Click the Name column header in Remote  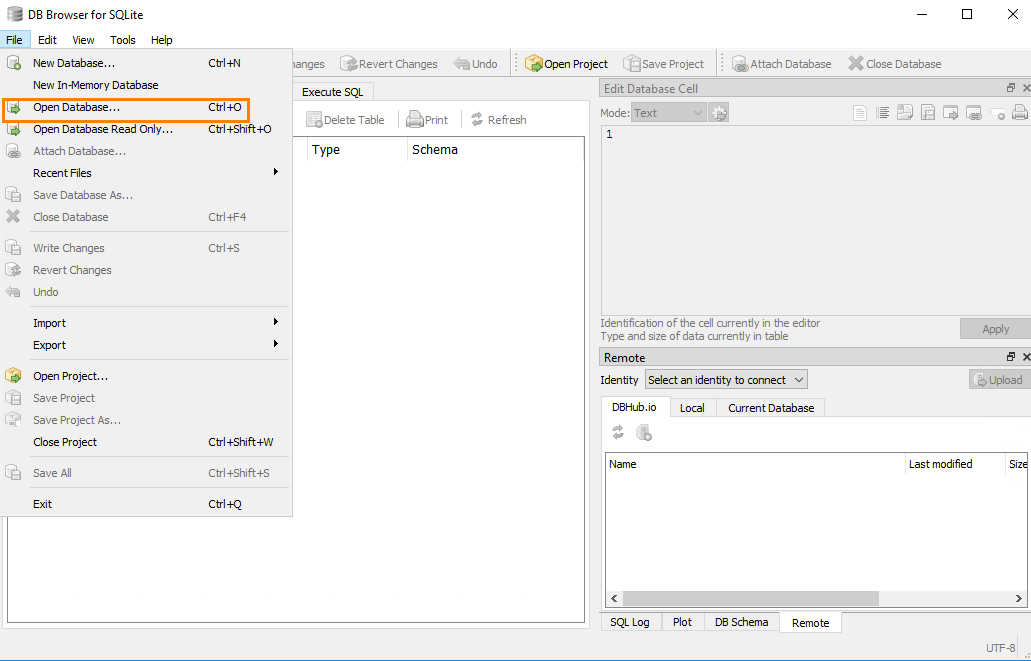click(755, 464)
